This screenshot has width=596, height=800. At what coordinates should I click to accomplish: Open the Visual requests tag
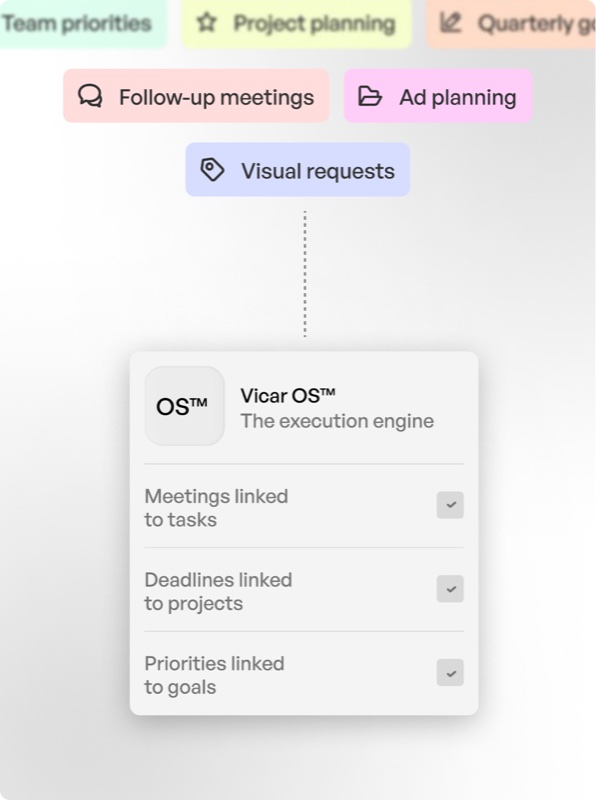click(x=297, y=169)
